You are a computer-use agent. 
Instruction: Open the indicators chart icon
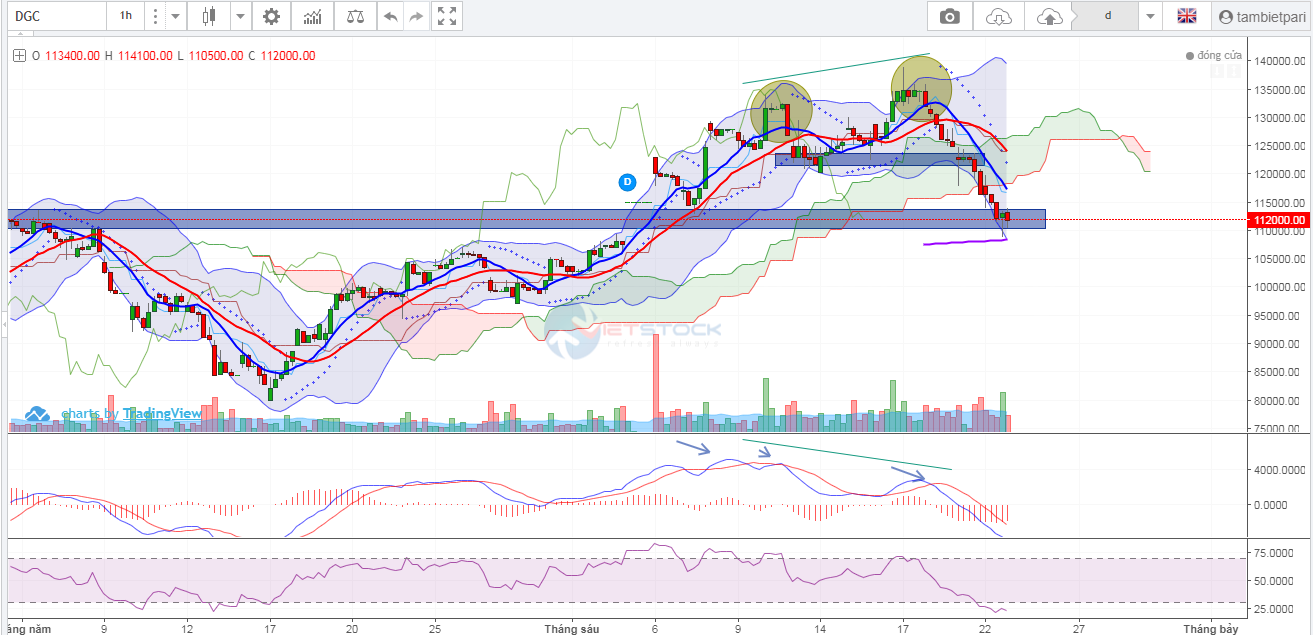click(x=313, y=16)
